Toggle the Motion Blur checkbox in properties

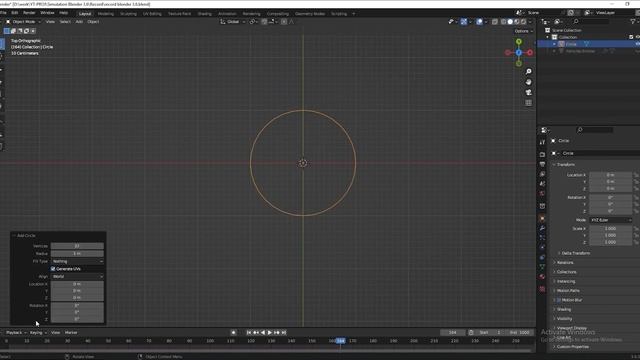click(x=559, y=300)
